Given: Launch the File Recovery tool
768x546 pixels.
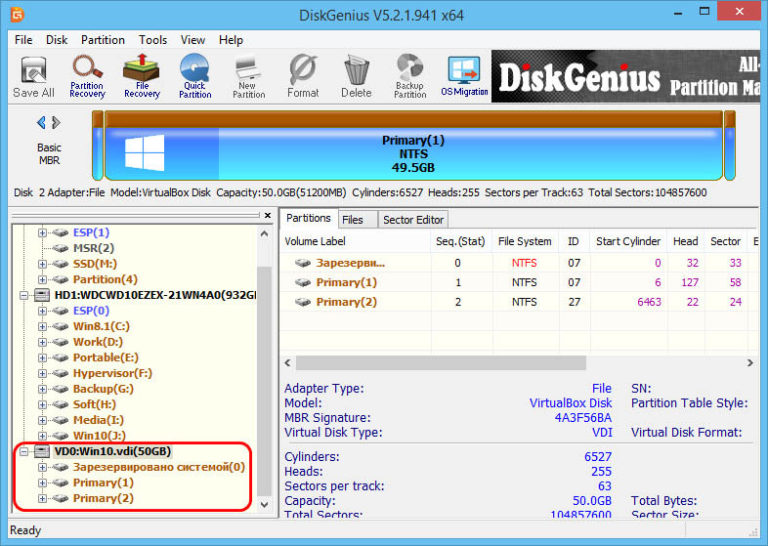Looking at the screenshot, I should pyautogui.click(x=141, y=76).
